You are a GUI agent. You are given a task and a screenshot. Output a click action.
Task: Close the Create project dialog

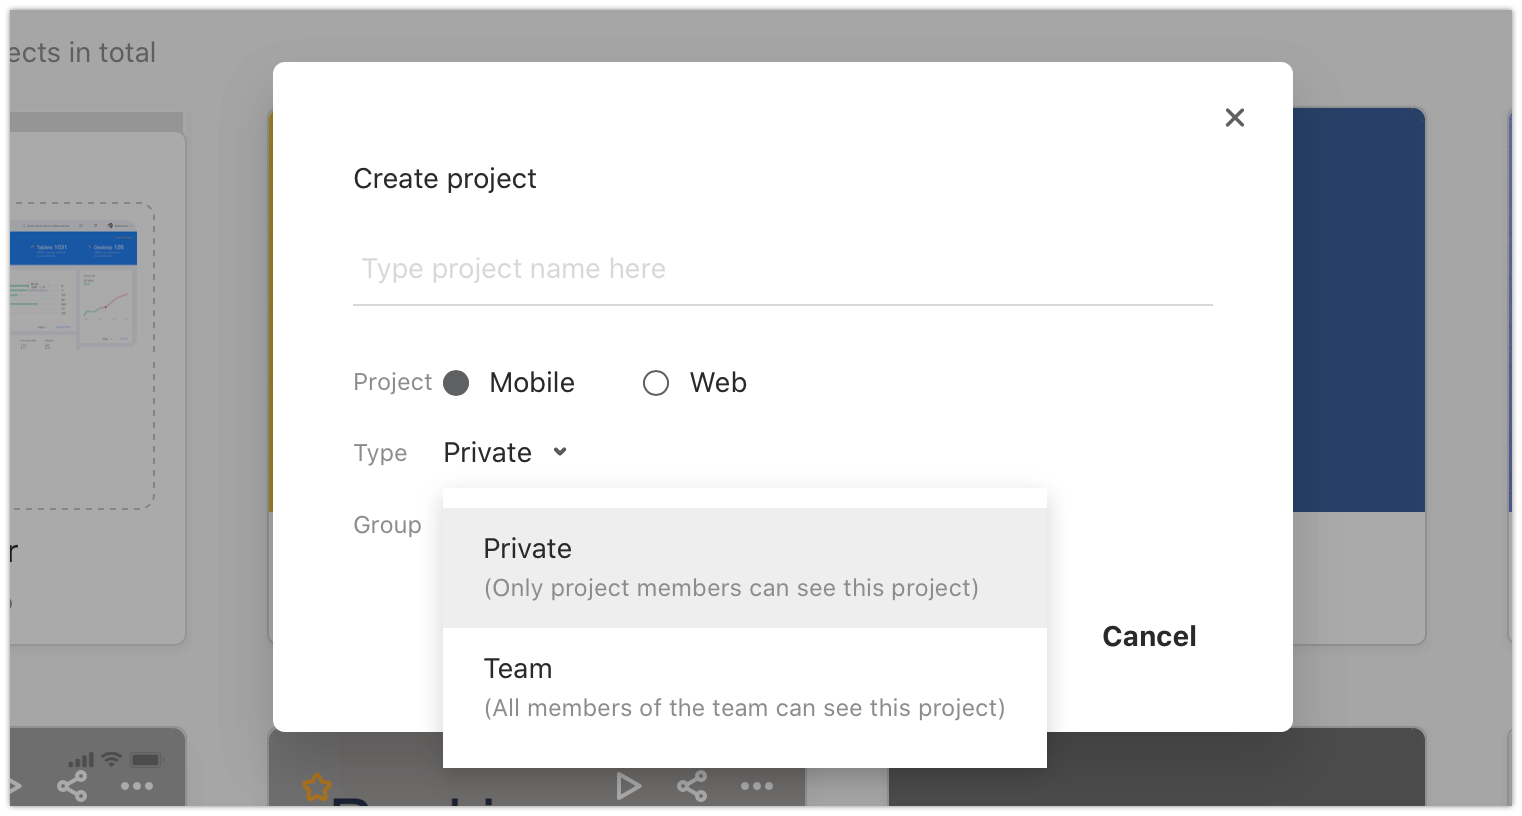pos(1235,118)
